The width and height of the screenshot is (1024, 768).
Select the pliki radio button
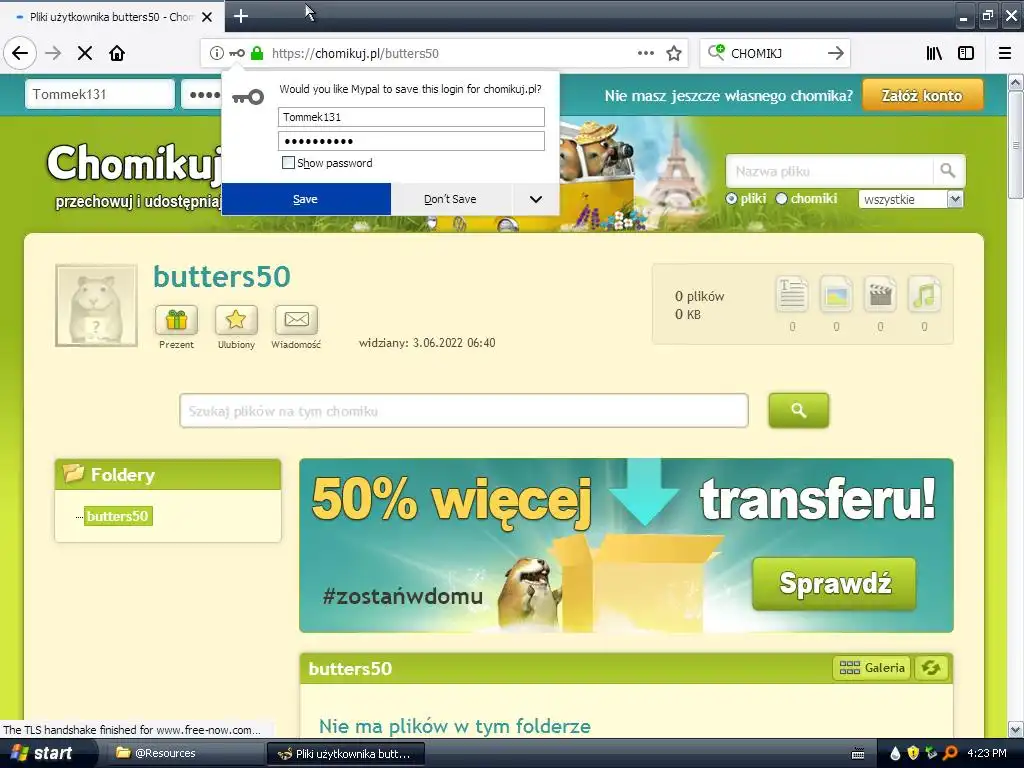coord(731,199)
